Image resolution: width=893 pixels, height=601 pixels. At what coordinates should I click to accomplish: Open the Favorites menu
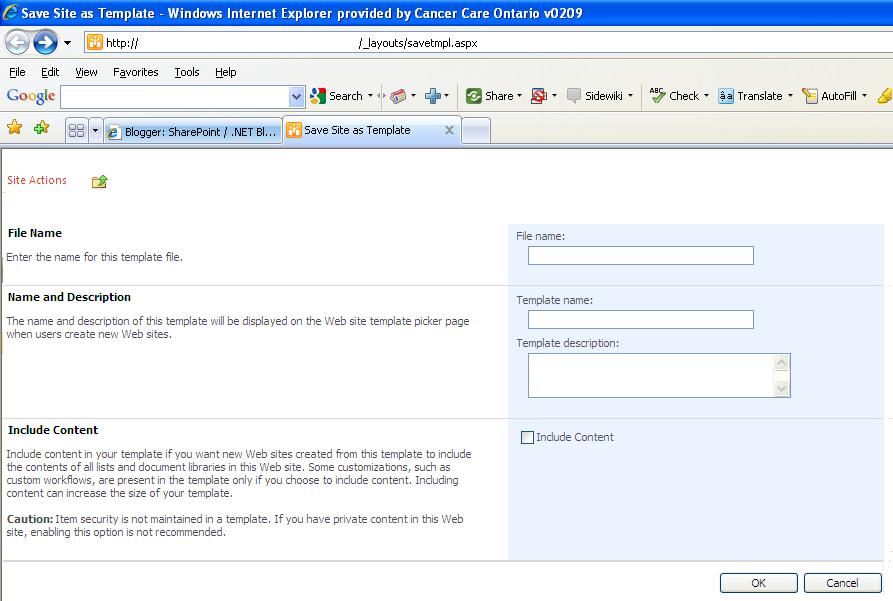click(136, 72)
